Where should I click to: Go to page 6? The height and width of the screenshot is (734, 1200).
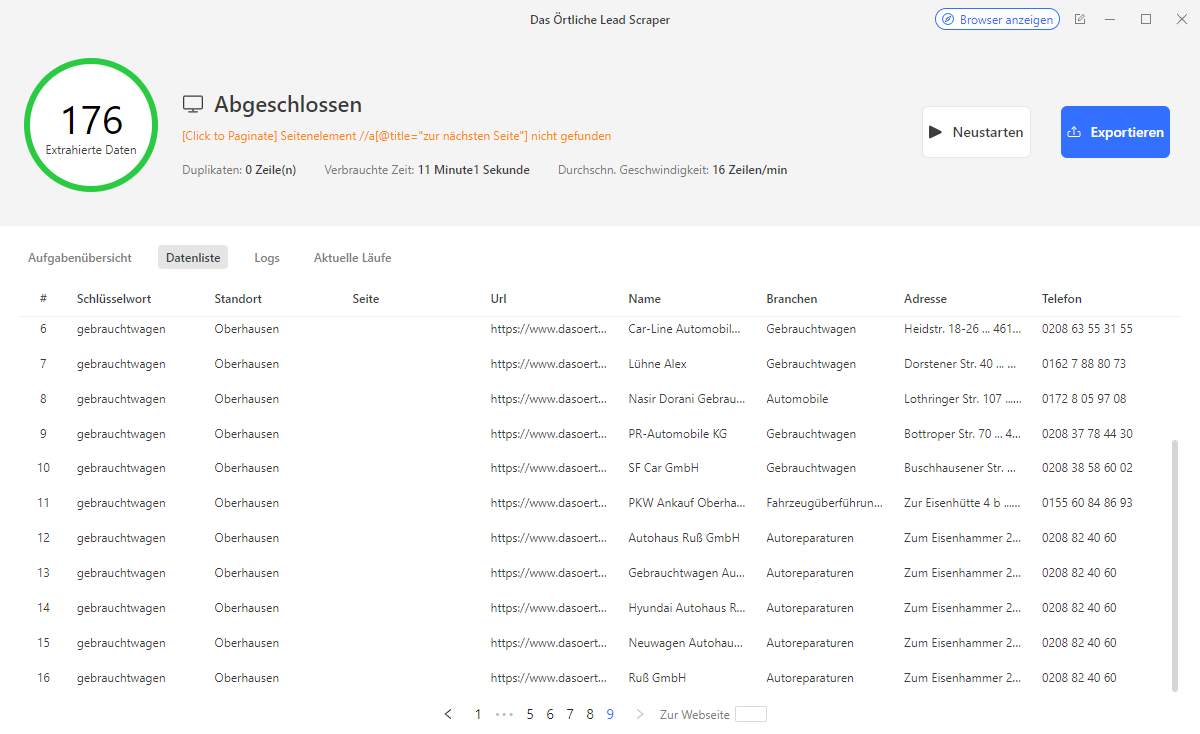[x=550, y=714]
